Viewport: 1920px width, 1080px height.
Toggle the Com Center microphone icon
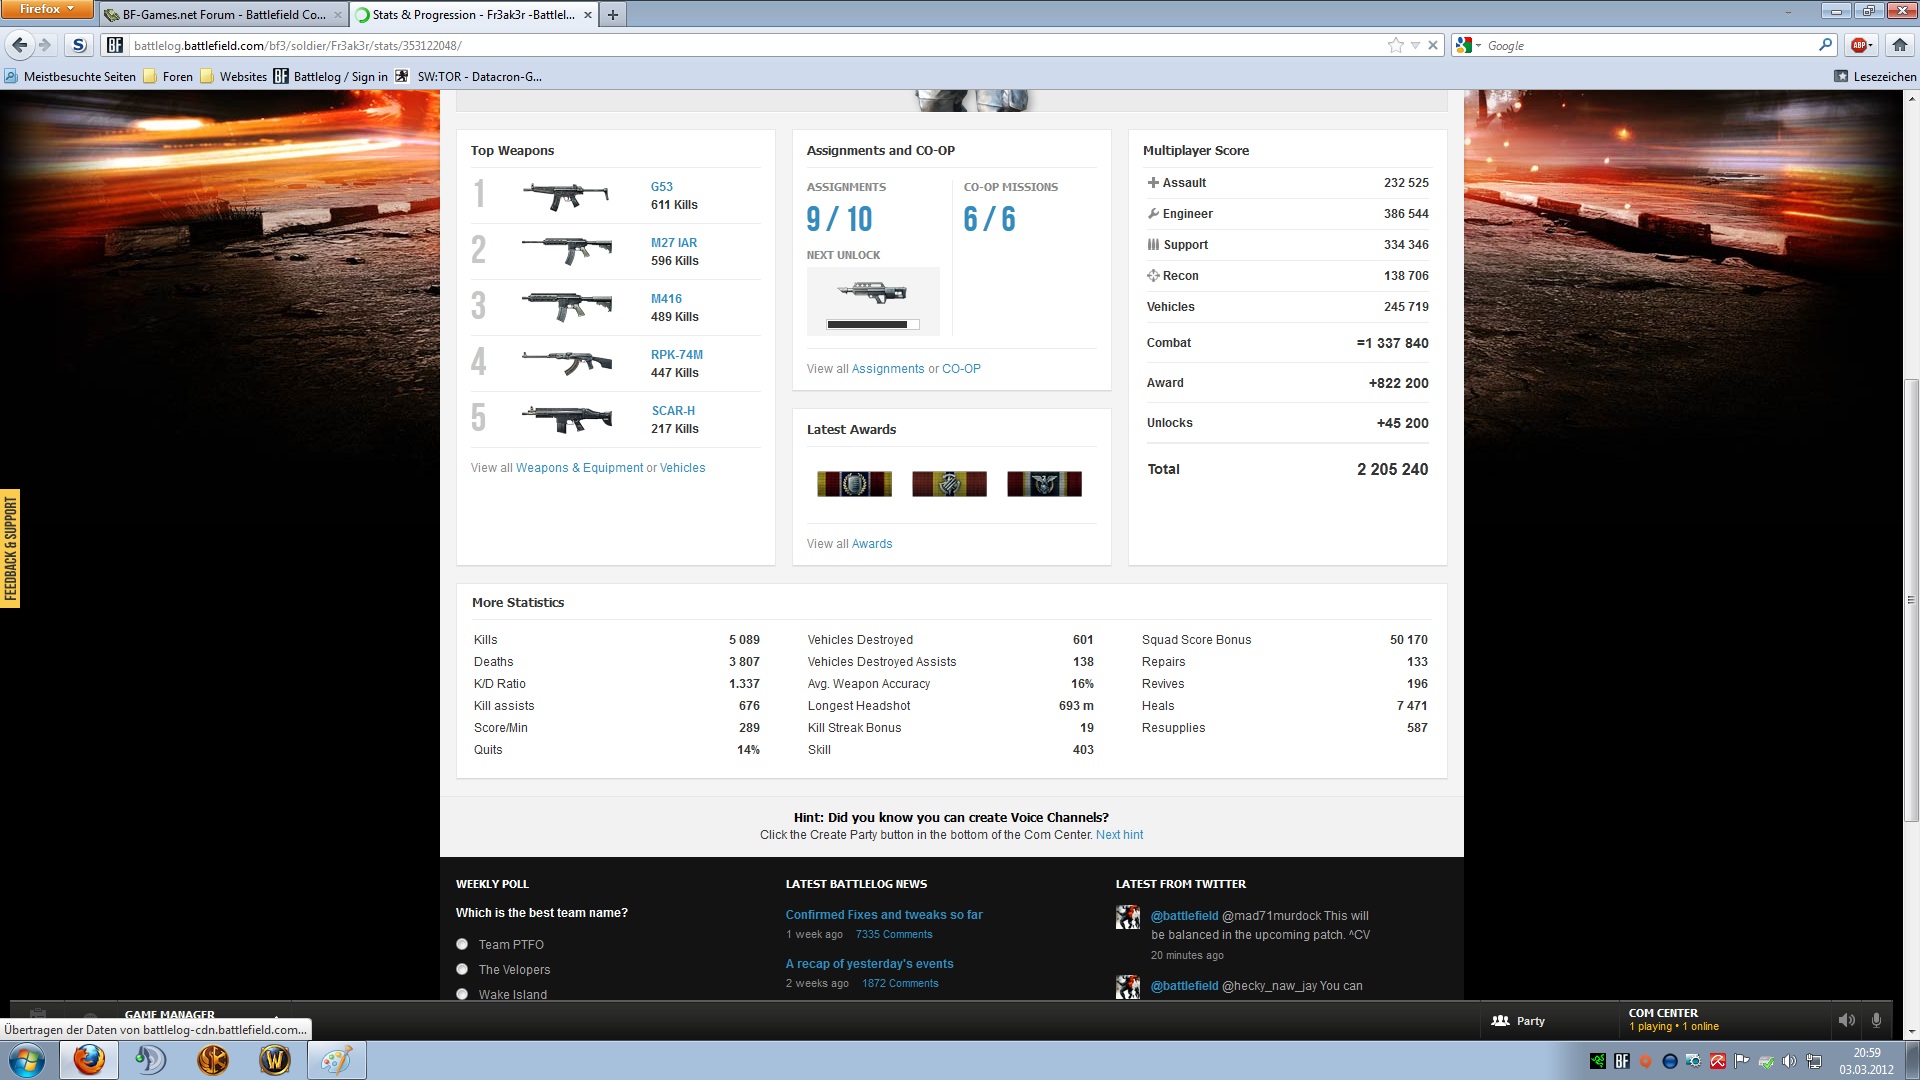(1876, 1020)
